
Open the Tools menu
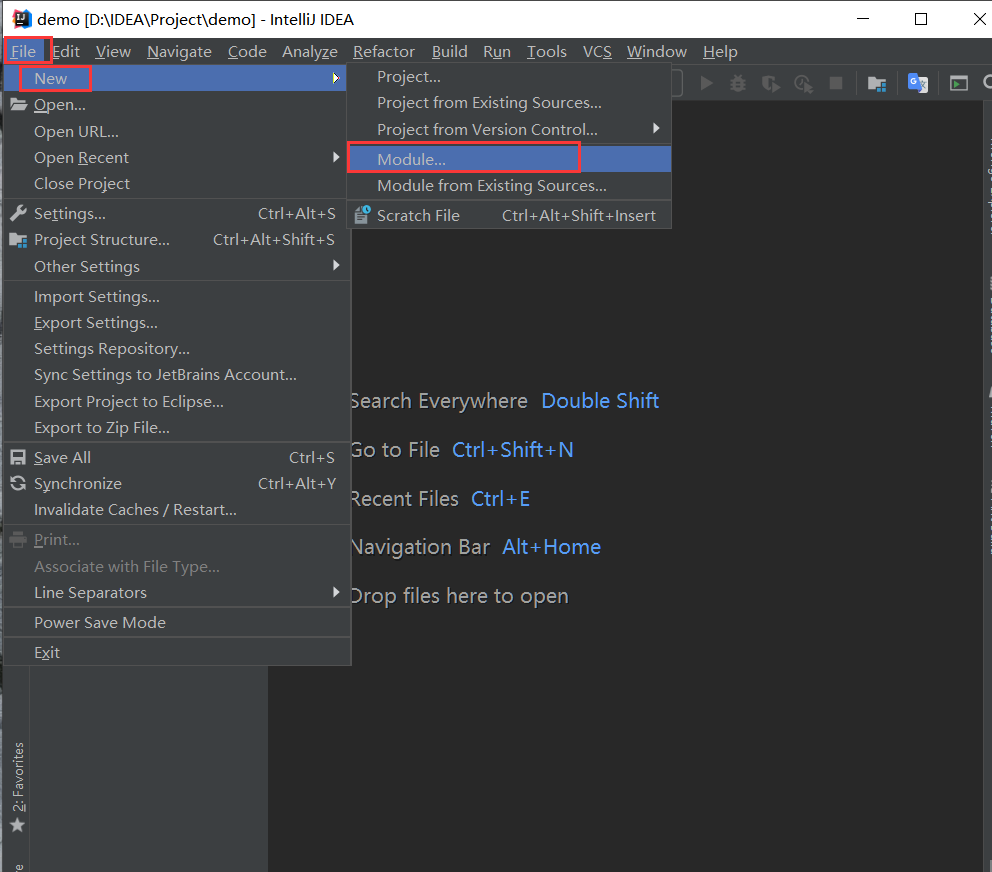coord(547,51)
